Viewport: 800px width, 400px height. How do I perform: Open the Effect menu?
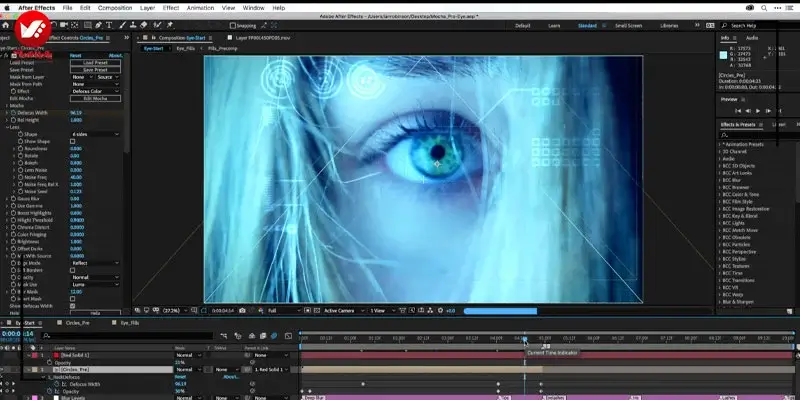[x=171, y=8]
